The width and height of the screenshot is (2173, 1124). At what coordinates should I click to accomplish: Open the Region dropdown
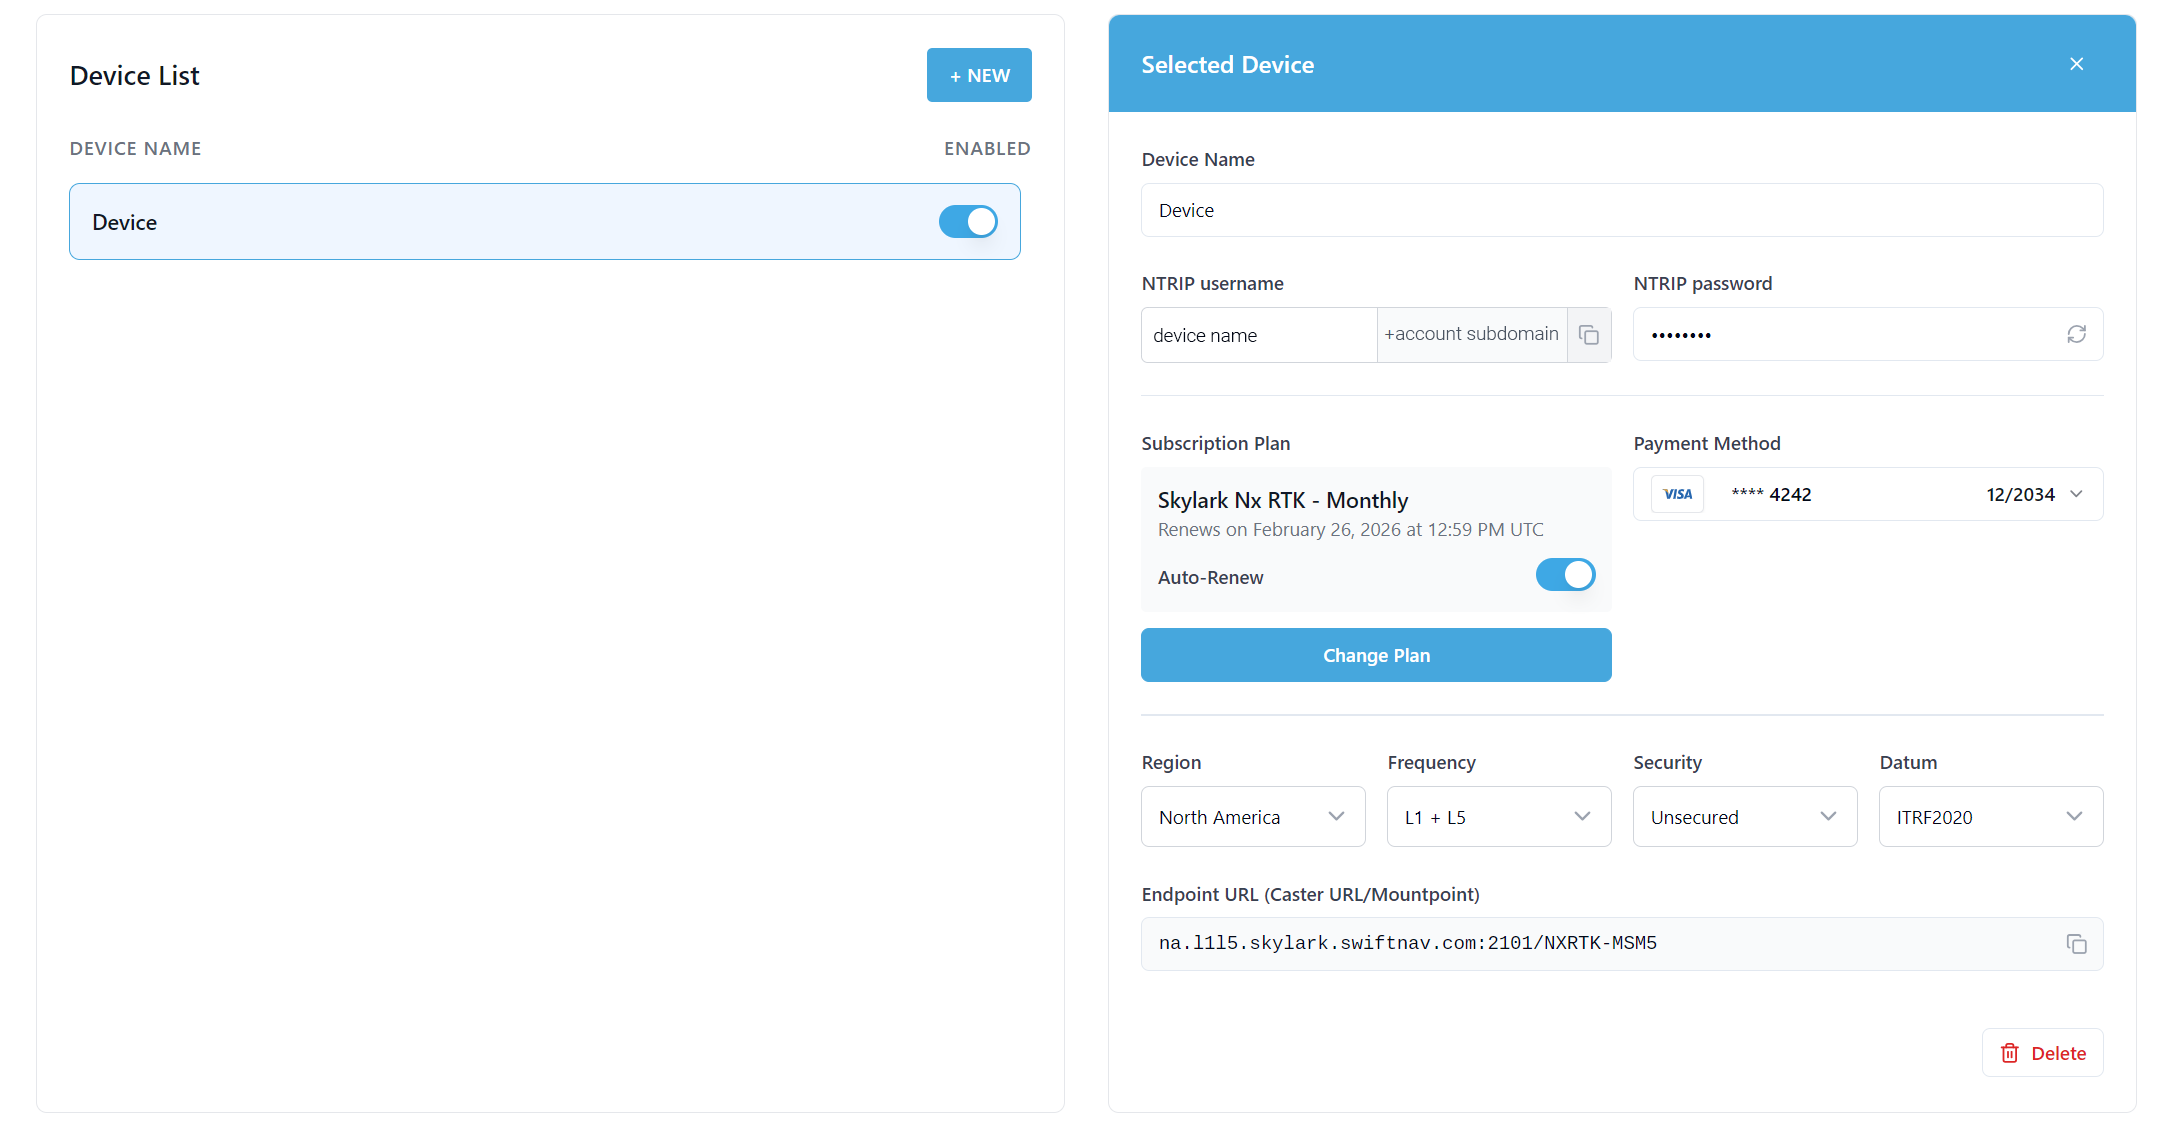click(1252, 817)
